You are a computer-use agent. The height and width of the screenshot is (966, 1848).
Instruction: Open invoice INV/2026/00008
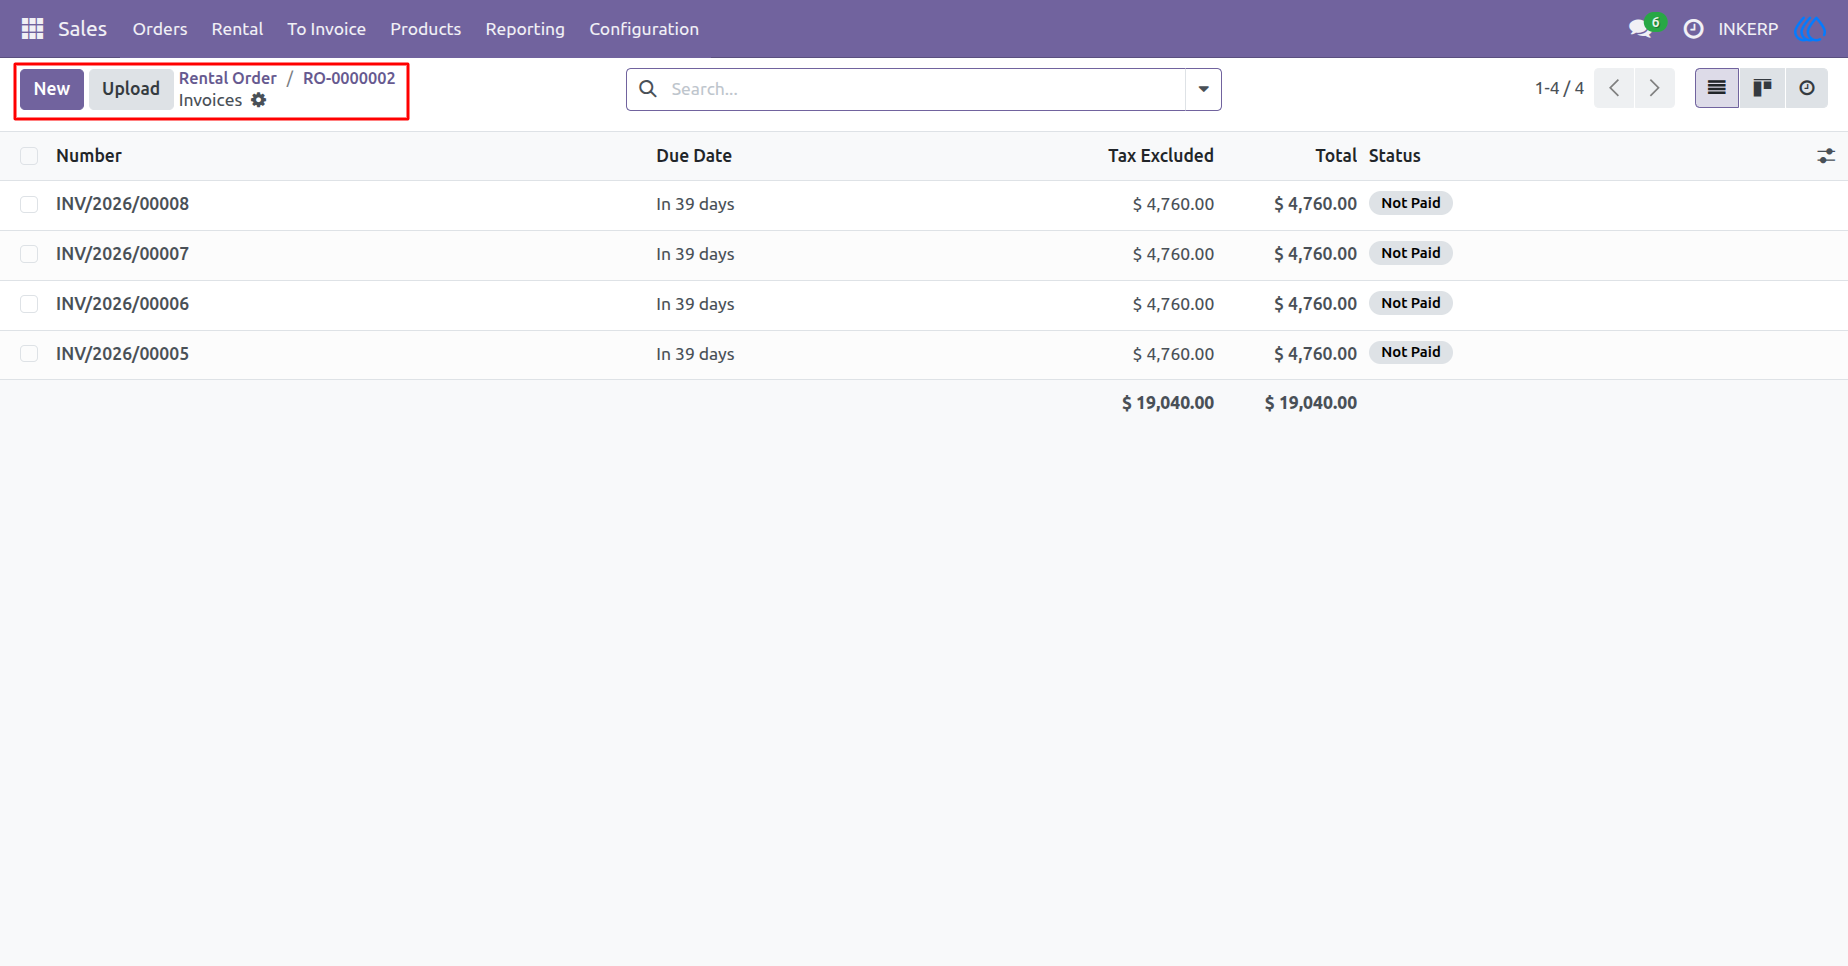122,204
